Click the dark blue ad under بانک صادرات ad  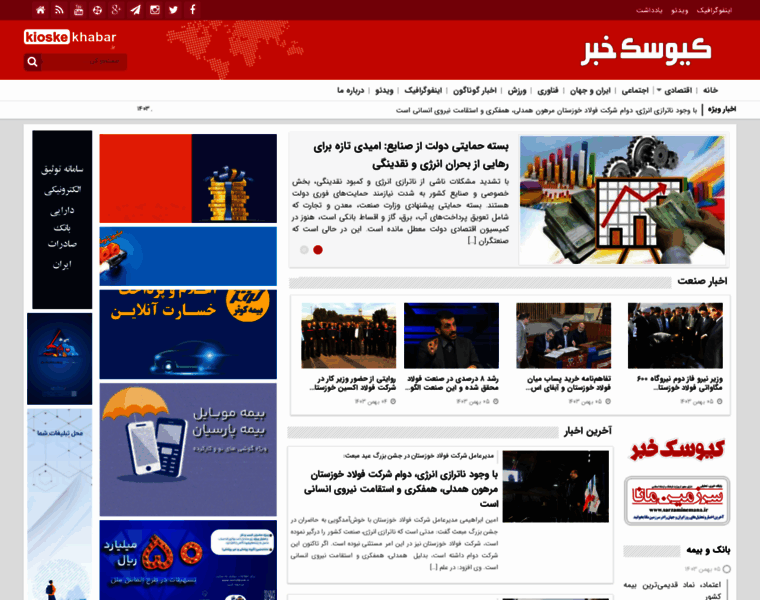pyautogui.click(x=60, y=359)
